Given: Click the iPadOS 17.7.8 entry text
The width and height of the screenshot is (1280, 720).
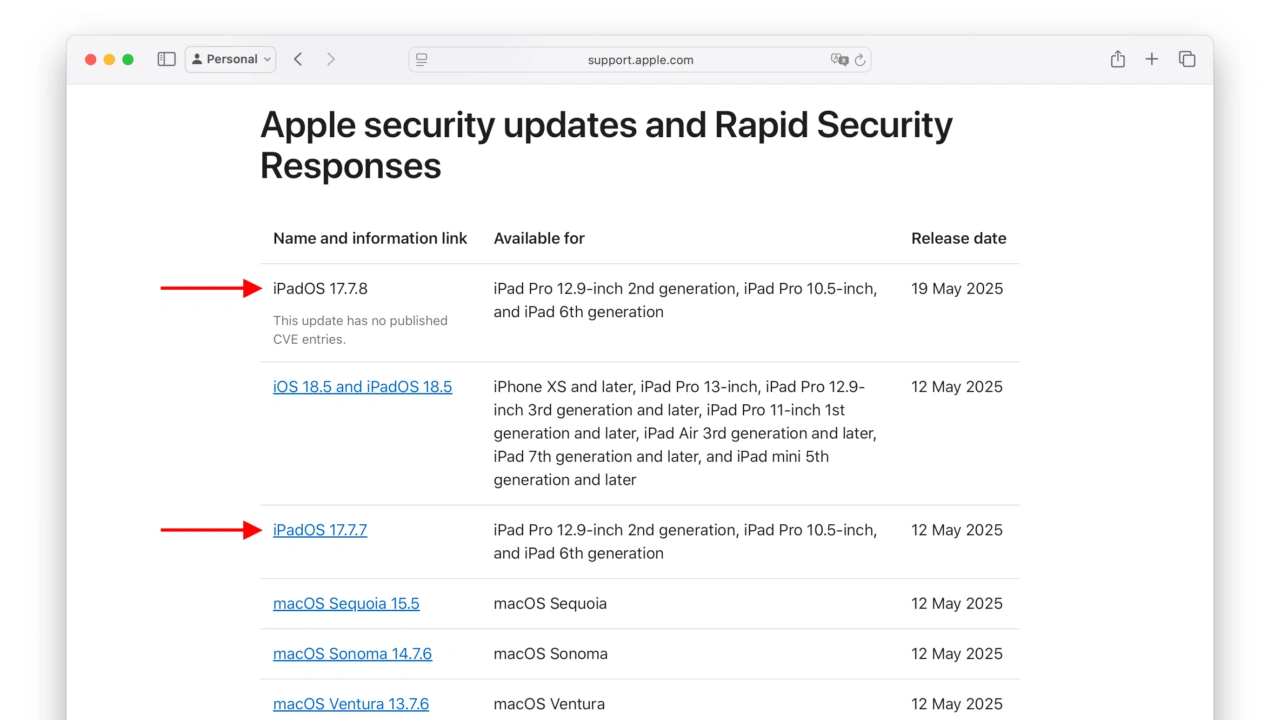Looking at the screenshot, I should 320,289.
